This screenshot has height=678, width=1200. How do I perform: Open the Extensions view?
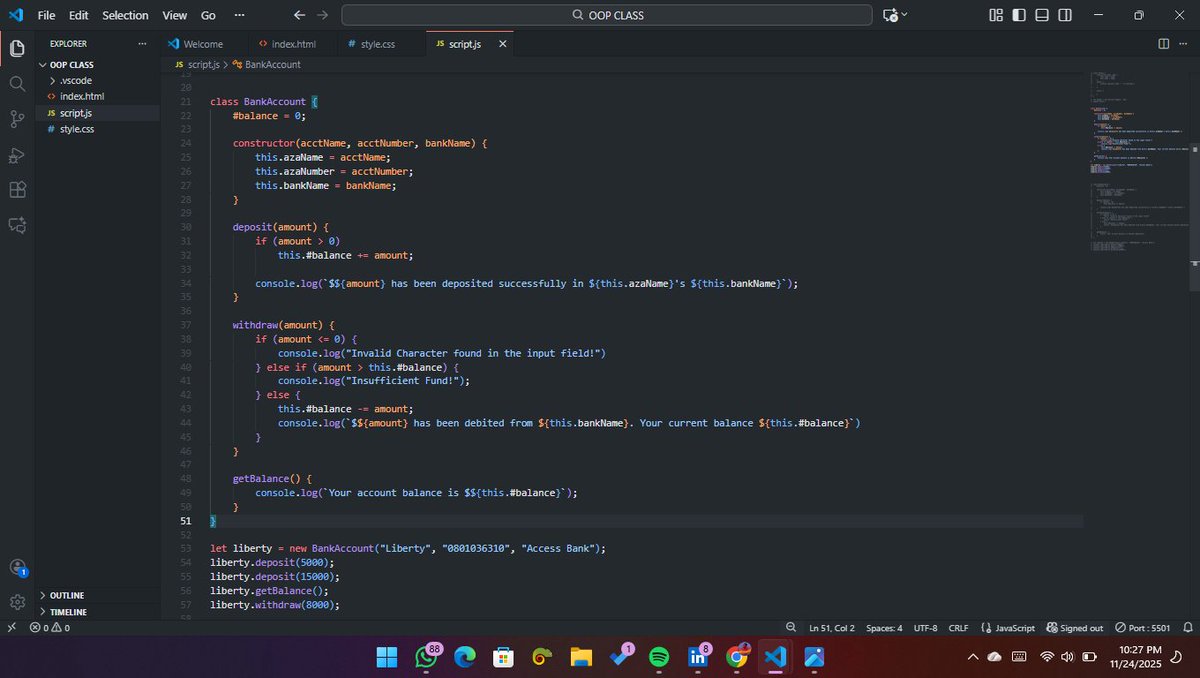[x=16, y=189]
